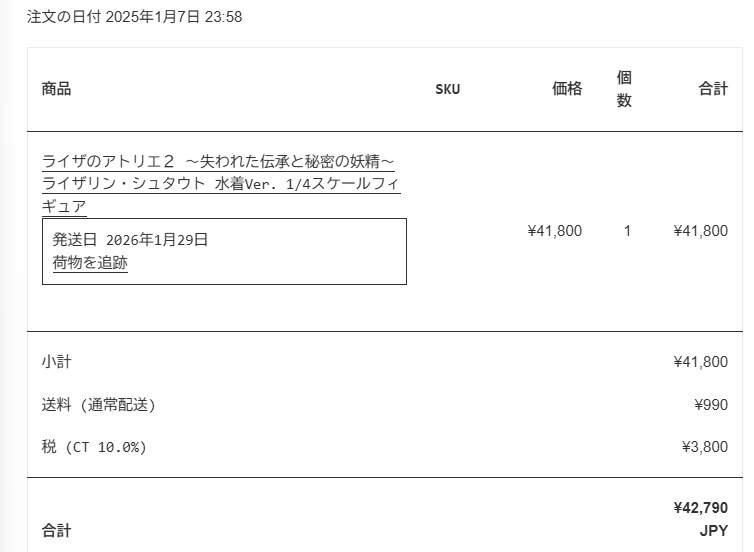Click the 小計 label
The image size is (754, 552).
56,361
